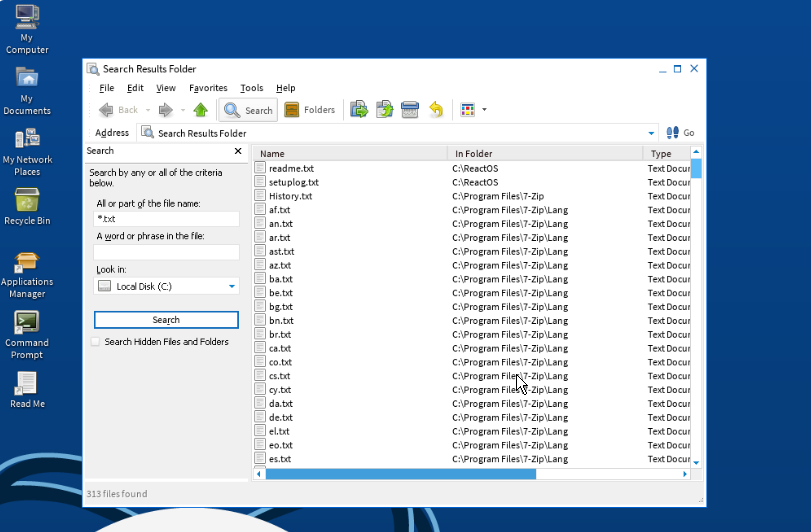Click the 313 files found status text
The height and width of the screenshot is (532, 811).
[117, 494]
